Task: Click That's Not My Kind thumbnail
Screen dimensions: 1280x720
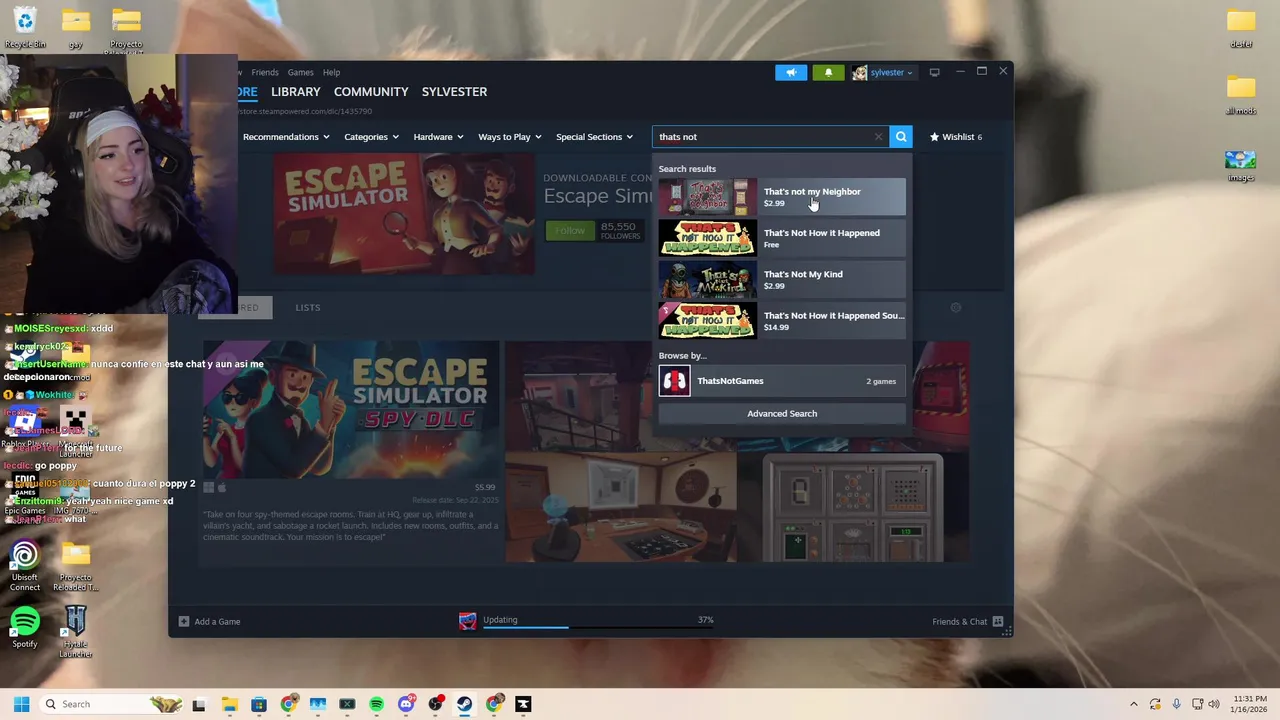Action: pyautogui.click(x=707, y=279)
